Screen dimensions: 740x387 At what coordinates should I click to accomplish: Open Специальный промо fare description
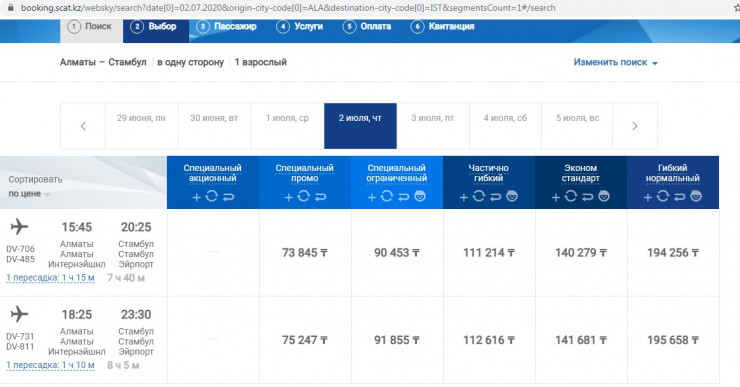(304, 173)
